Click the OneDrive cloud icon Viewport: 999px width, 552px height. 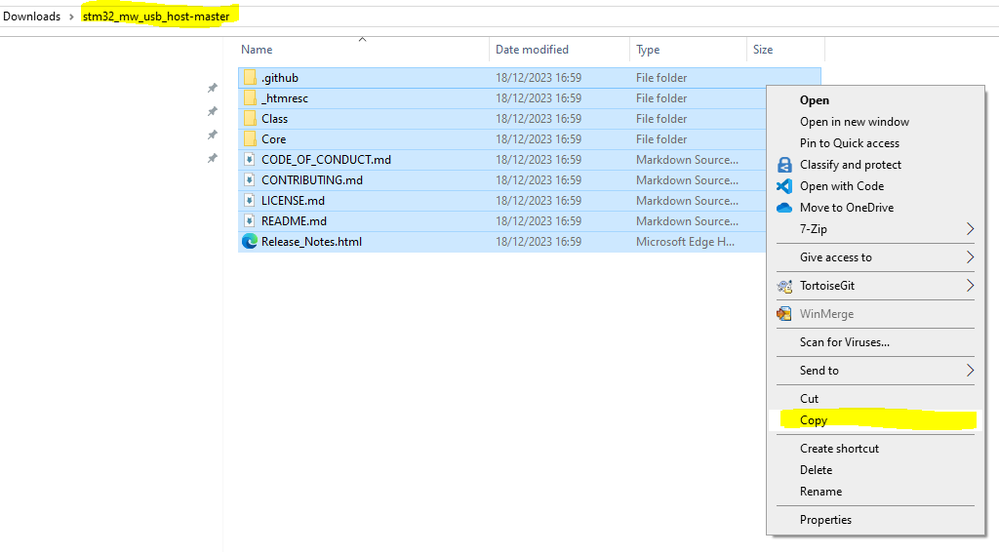(784, 208)
